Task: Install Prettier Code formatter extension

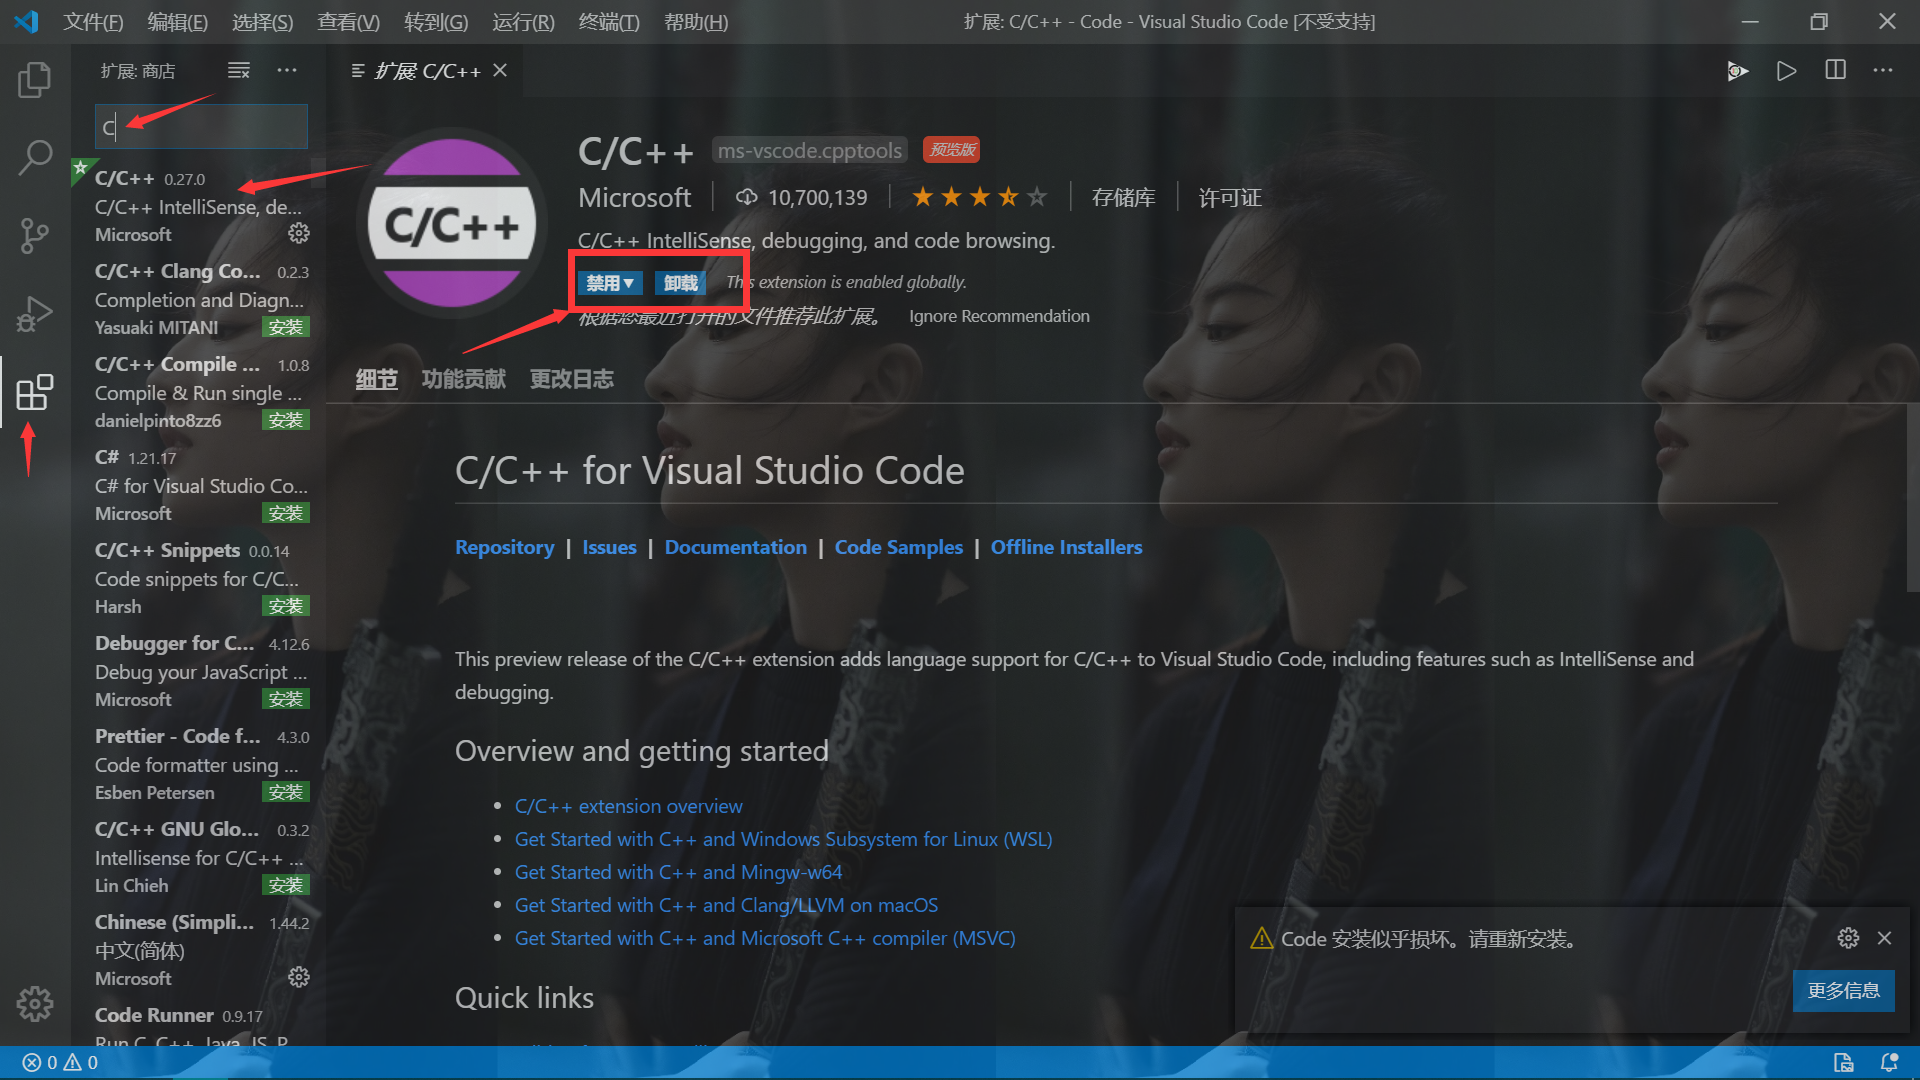Action: (x=285, y=792)
